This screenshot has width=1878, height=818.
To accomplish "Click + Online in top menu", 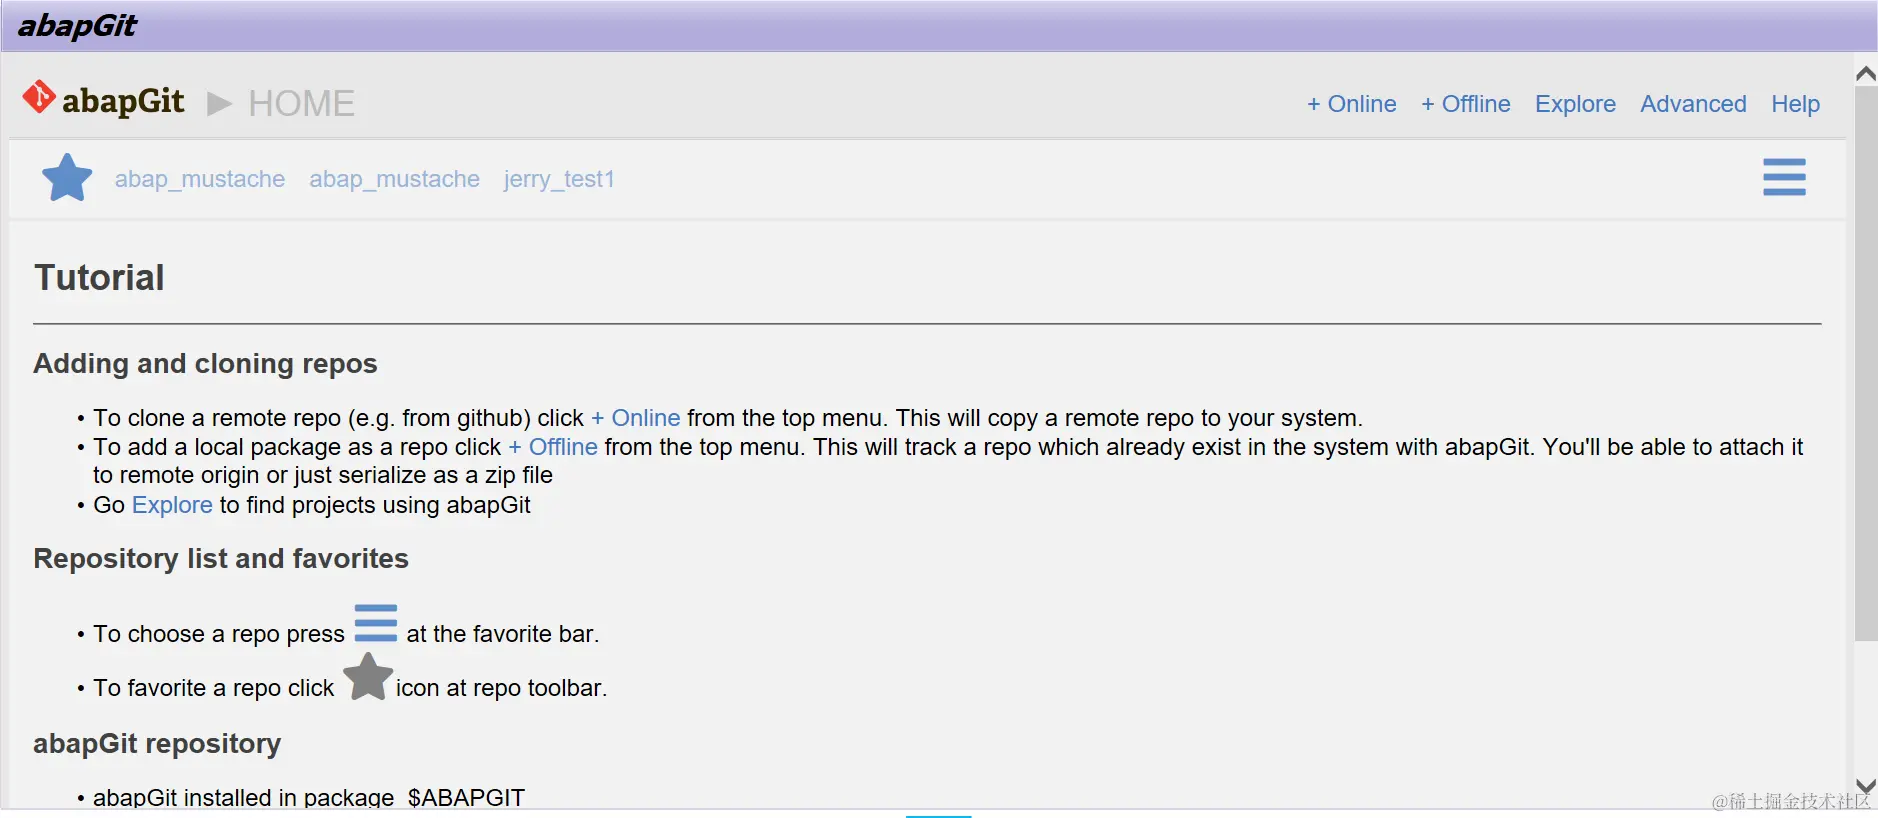I will (x=1352, y=104).
